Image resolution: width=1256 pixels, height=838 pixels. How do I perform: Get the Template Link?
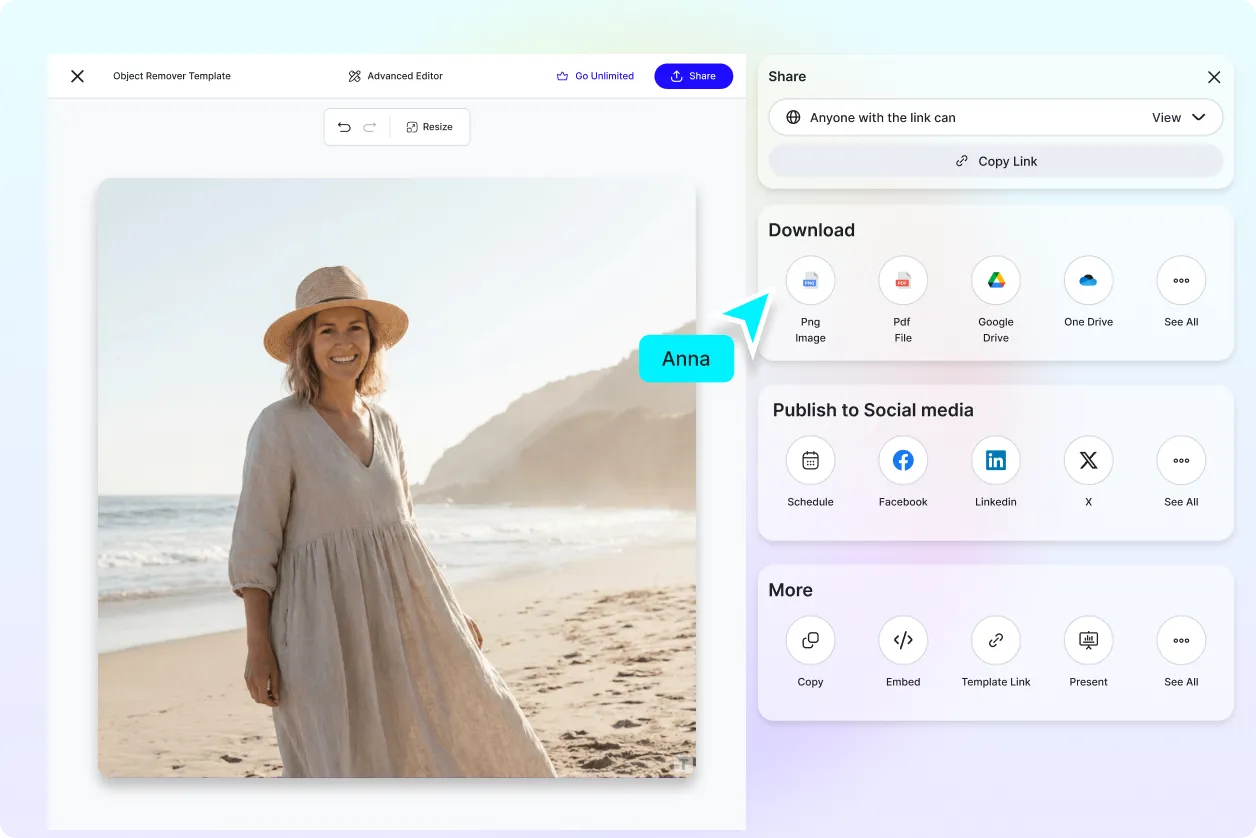[995, 640]
